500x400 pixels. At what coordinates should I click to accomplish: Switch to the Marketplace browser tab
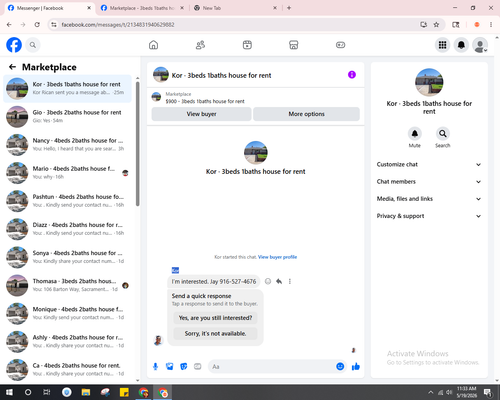pos(142,8)
